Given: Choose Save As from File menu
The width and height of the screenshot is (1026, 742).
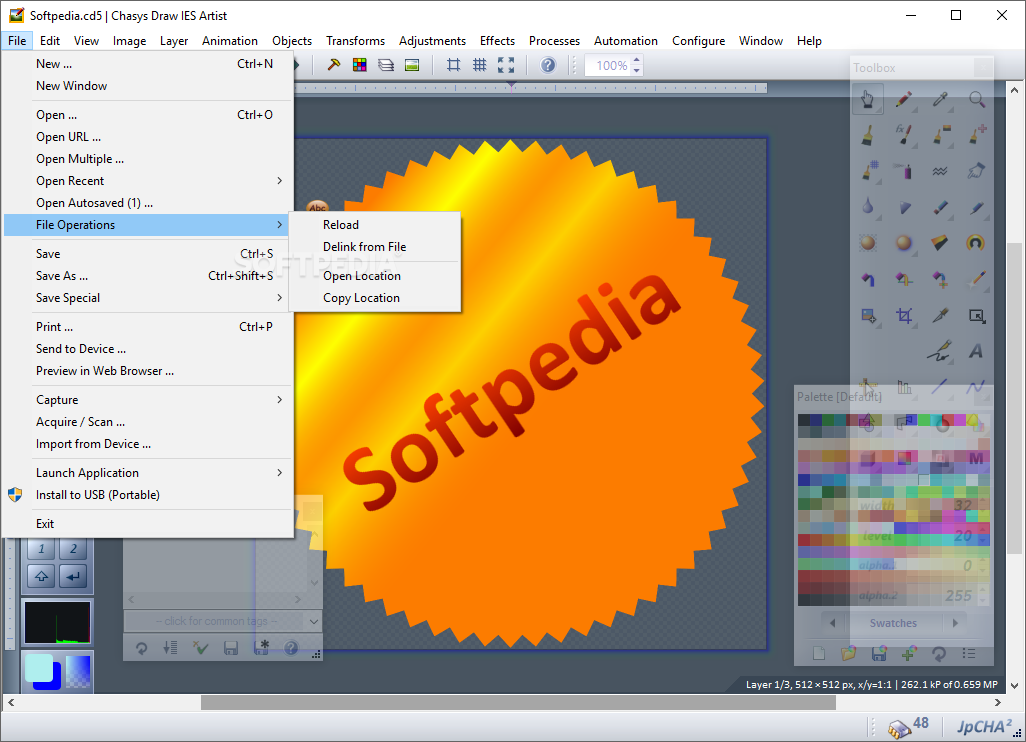Looking at the screenshot, I should click(x=148, y=275).
